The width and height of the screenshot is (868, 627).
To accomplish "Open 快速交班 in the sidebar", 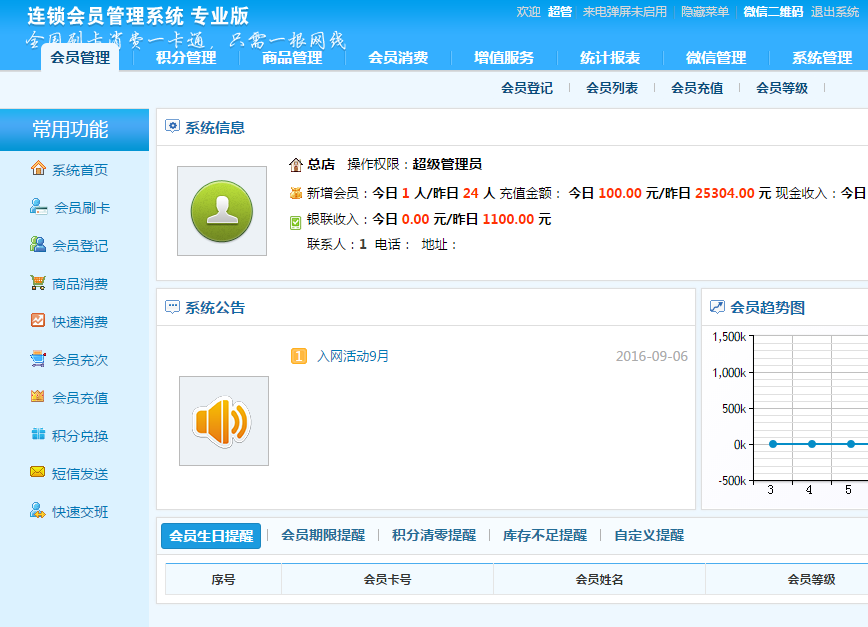I will [80, 512].
